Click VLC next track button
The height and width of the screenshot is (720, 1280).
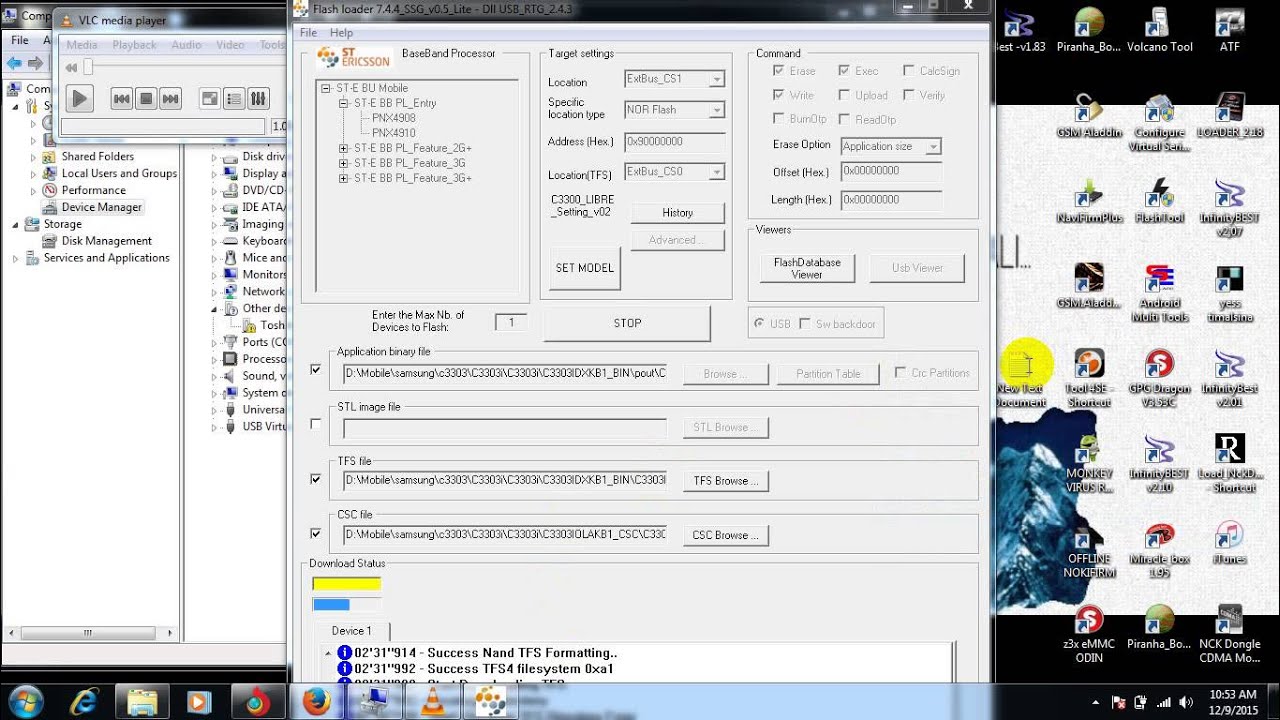[x=171, y=98]
